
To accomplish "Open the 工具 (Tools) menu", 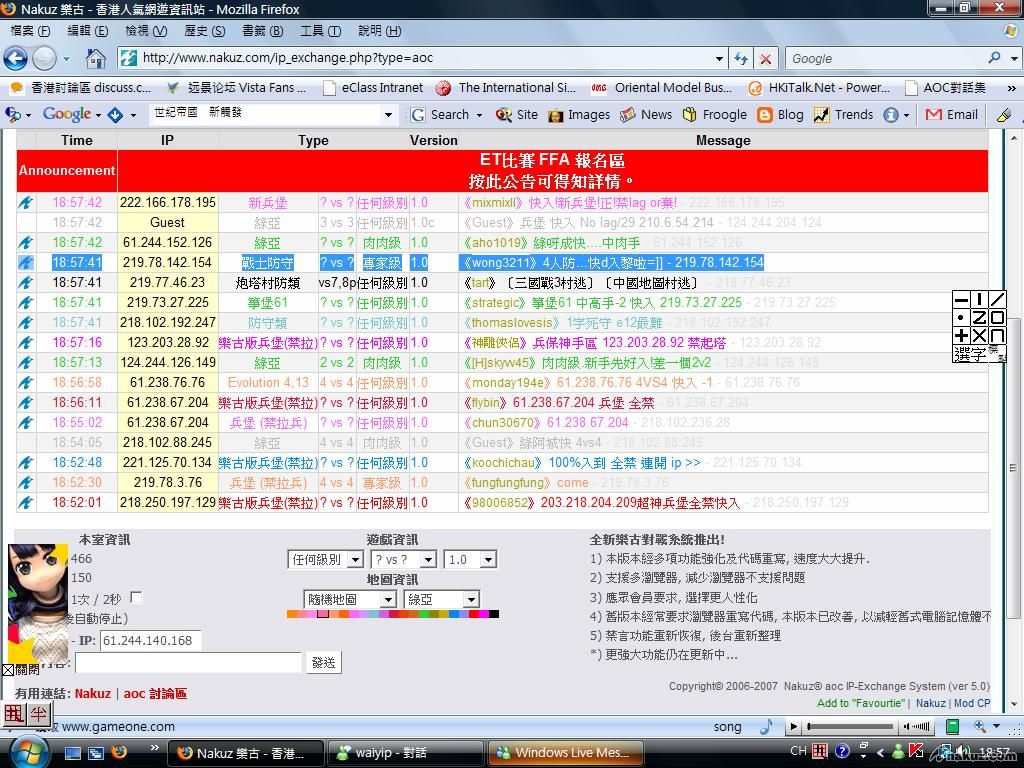I will click(320, 31).
